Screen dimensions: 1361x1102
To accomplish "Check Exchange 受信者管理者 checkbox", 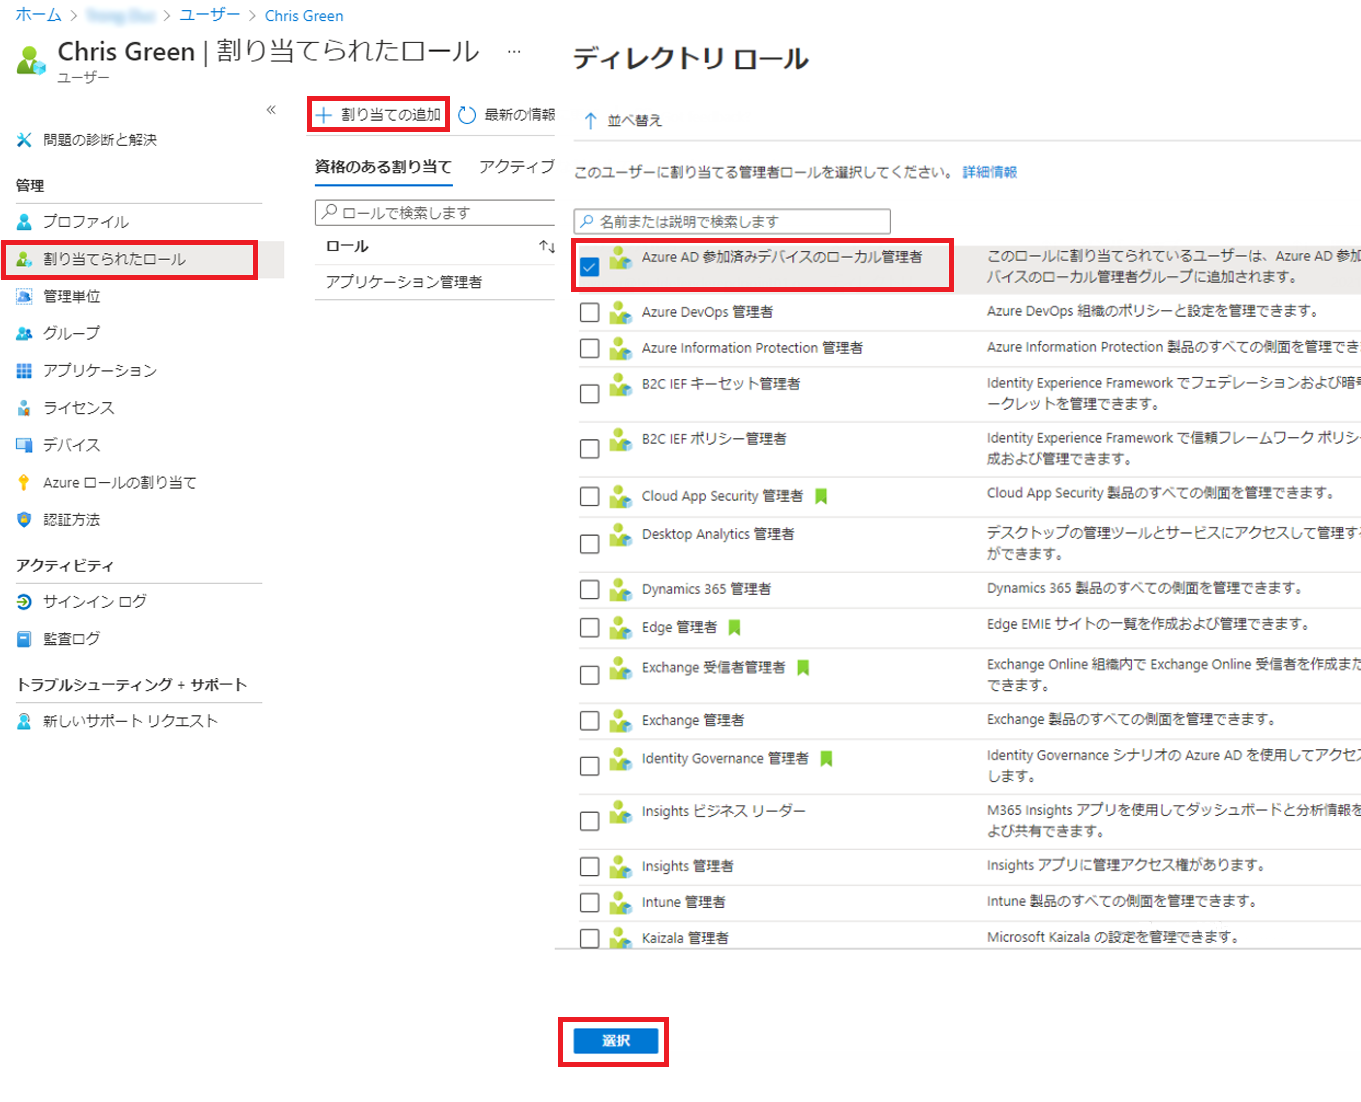I will point(590,675).
